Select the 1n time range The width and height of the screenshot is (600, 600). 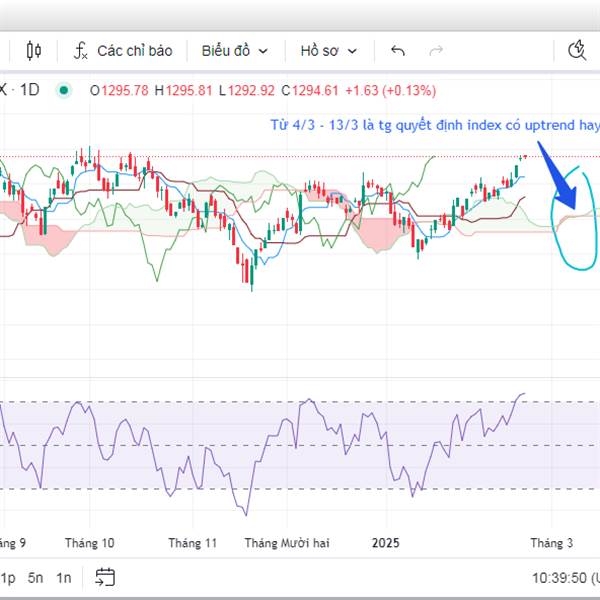(64, 577)
